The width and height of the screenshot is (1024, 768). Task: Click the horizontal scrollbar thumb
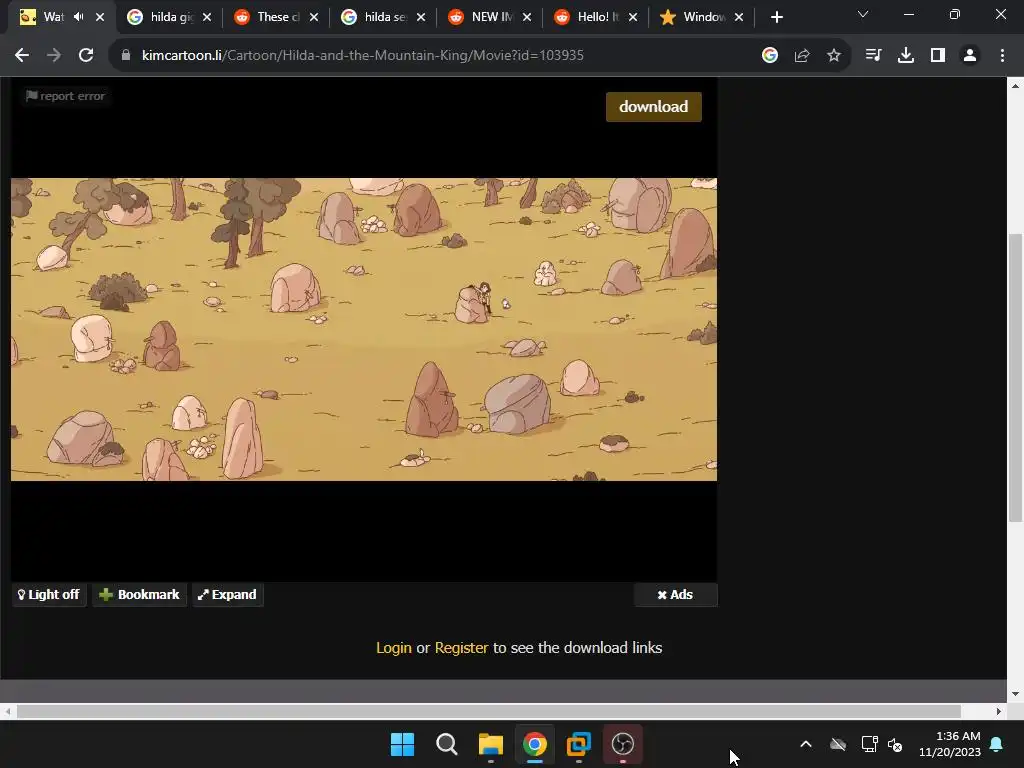pos(488,711)
